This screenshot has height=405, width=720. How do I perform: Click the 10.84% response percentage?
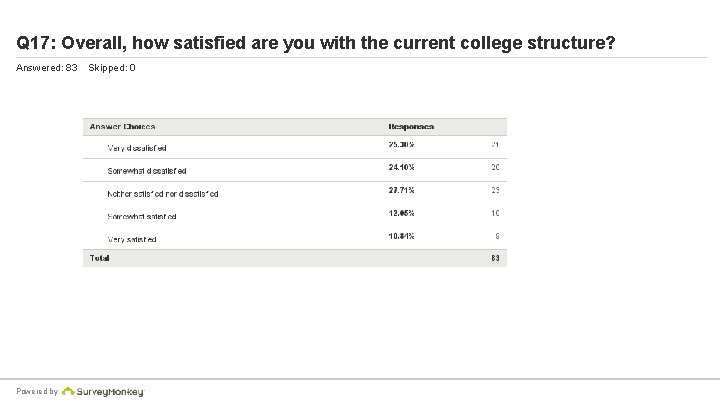tap(402, 236)
